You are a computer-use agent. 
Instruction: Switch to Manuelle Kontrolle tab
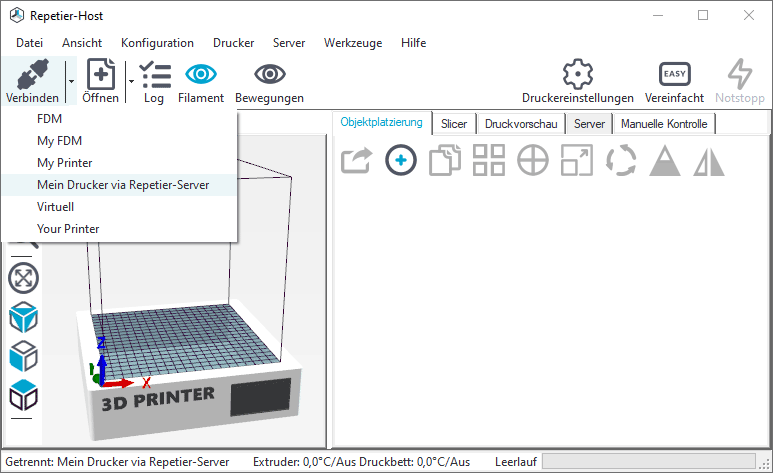pos(664,124)
